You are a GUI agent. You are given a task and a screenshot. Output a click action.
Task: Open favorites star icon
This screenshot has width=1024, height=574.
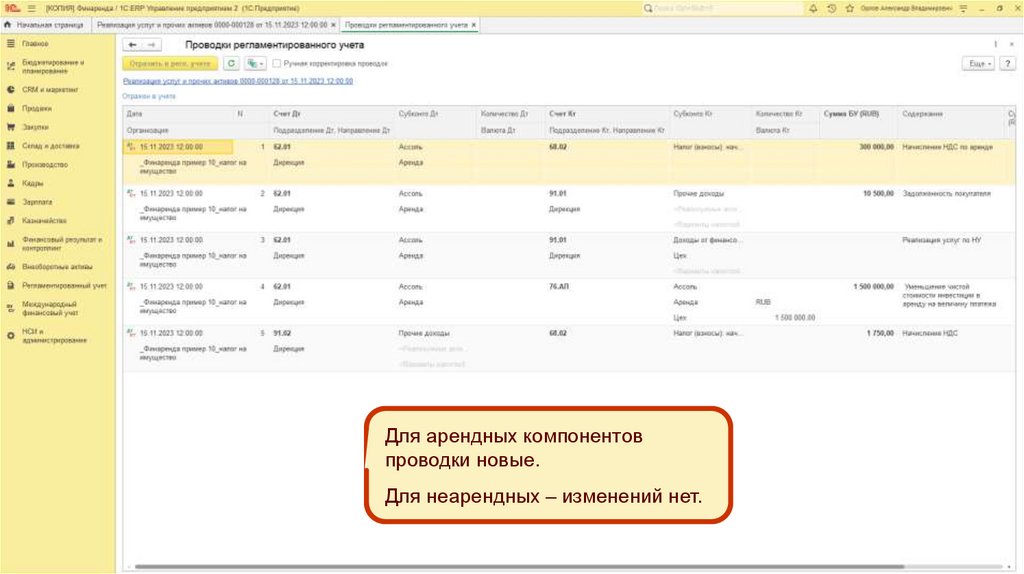850,7
